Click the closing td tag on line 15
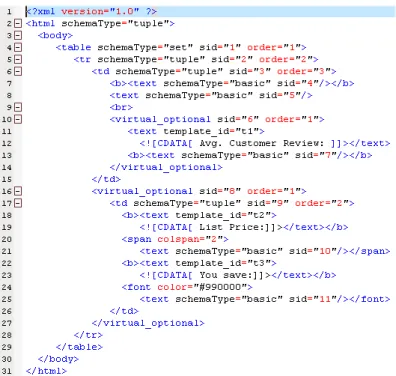The height and width of the screenshot is (376, 396). pyautogui.click(x=106, y=179)
